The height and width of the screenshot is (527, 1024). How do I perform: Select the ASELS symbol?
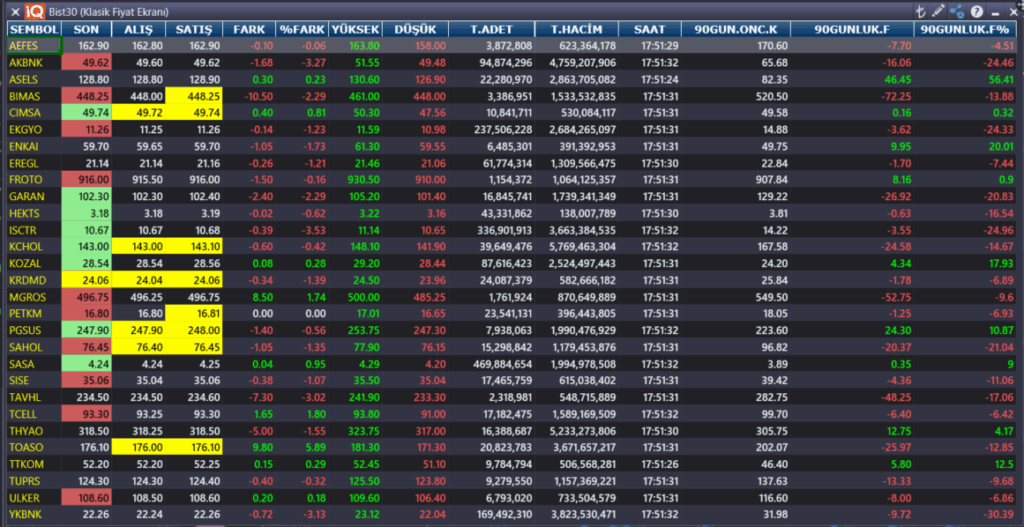point(24,80)
